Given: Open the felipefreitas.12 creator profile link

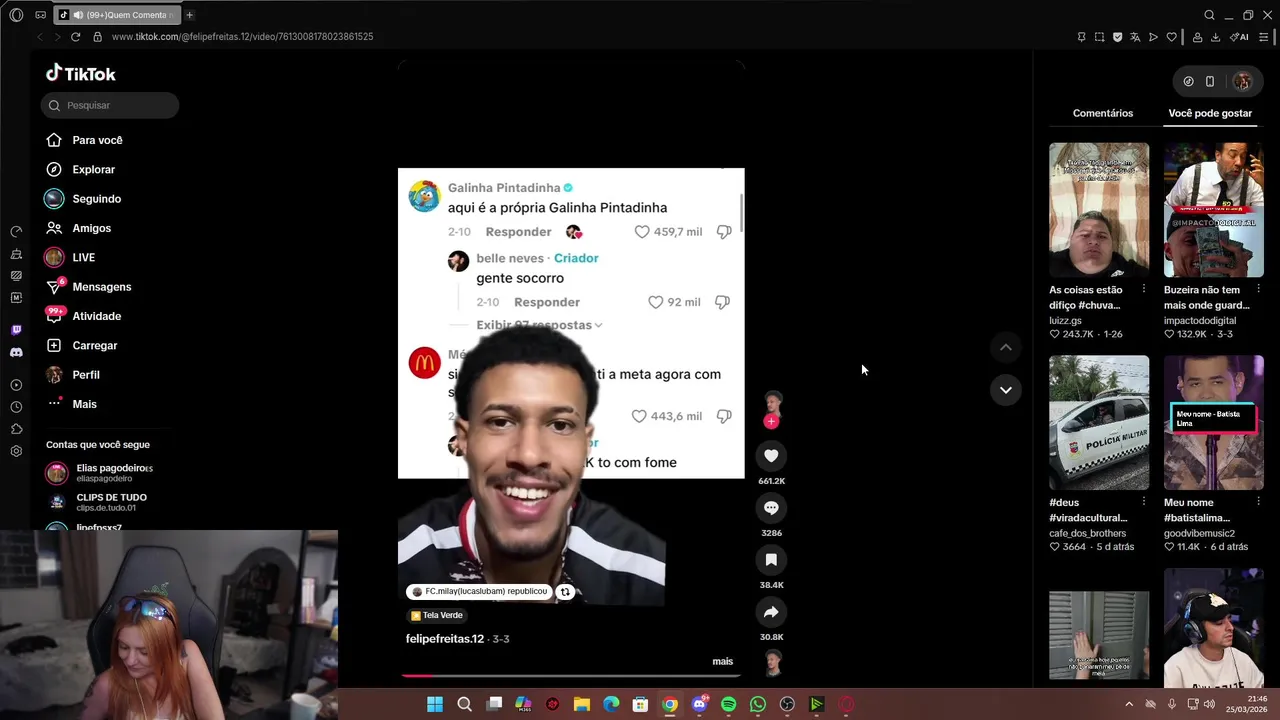Looking at the screenshot, I should (x=445, y=639).
